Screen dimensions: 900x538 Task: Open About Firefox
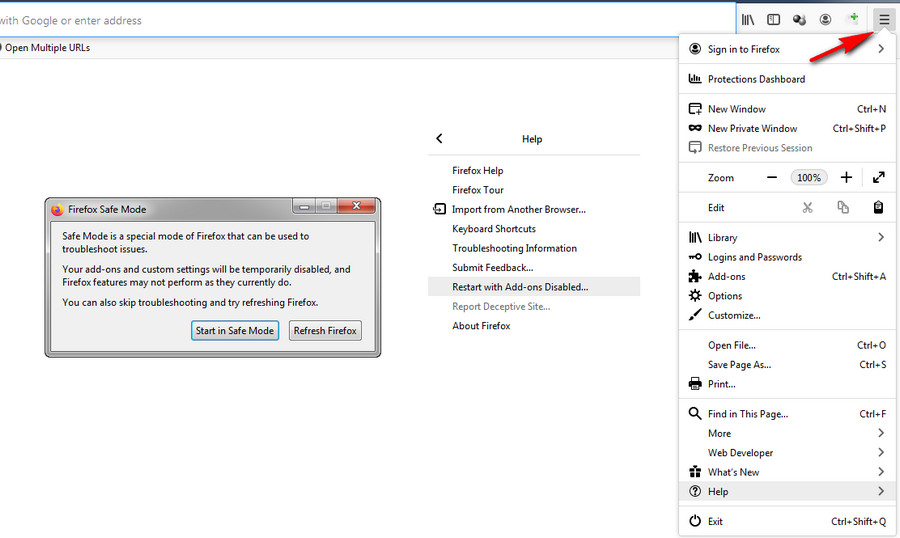click(x=534, y=326)
